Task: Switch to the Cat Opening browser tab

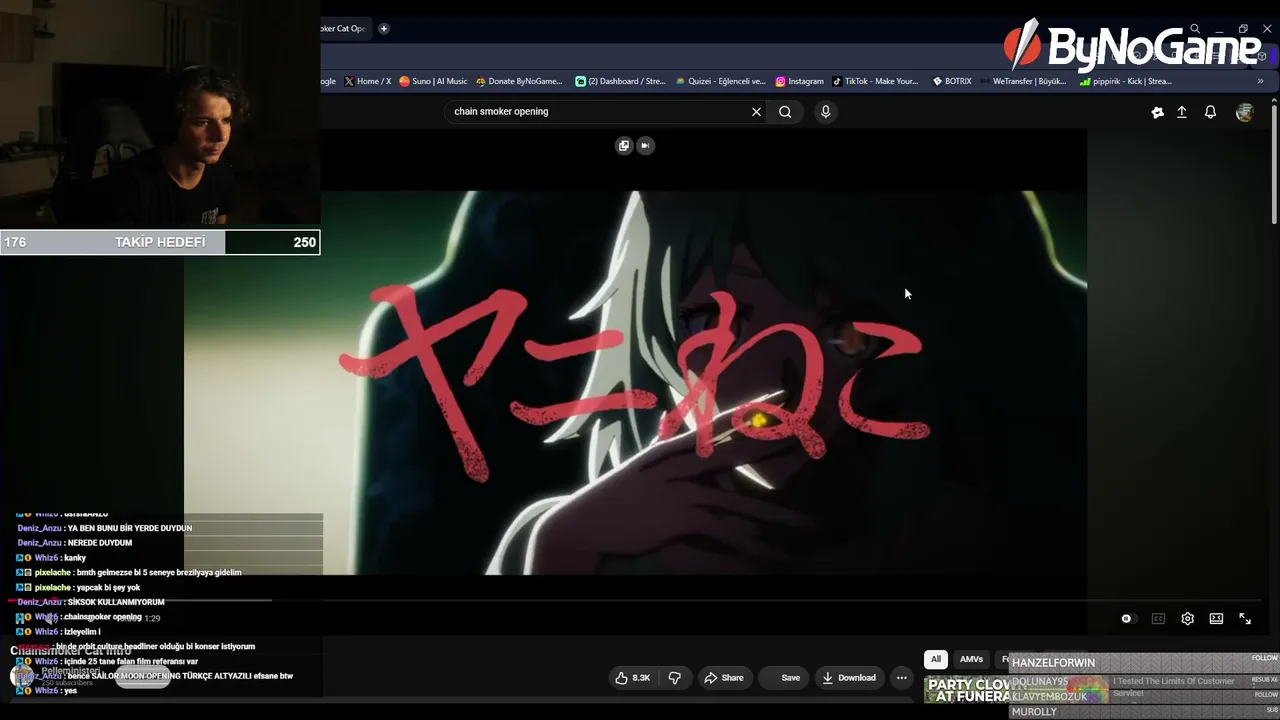Action: click(x=344, y=29)
